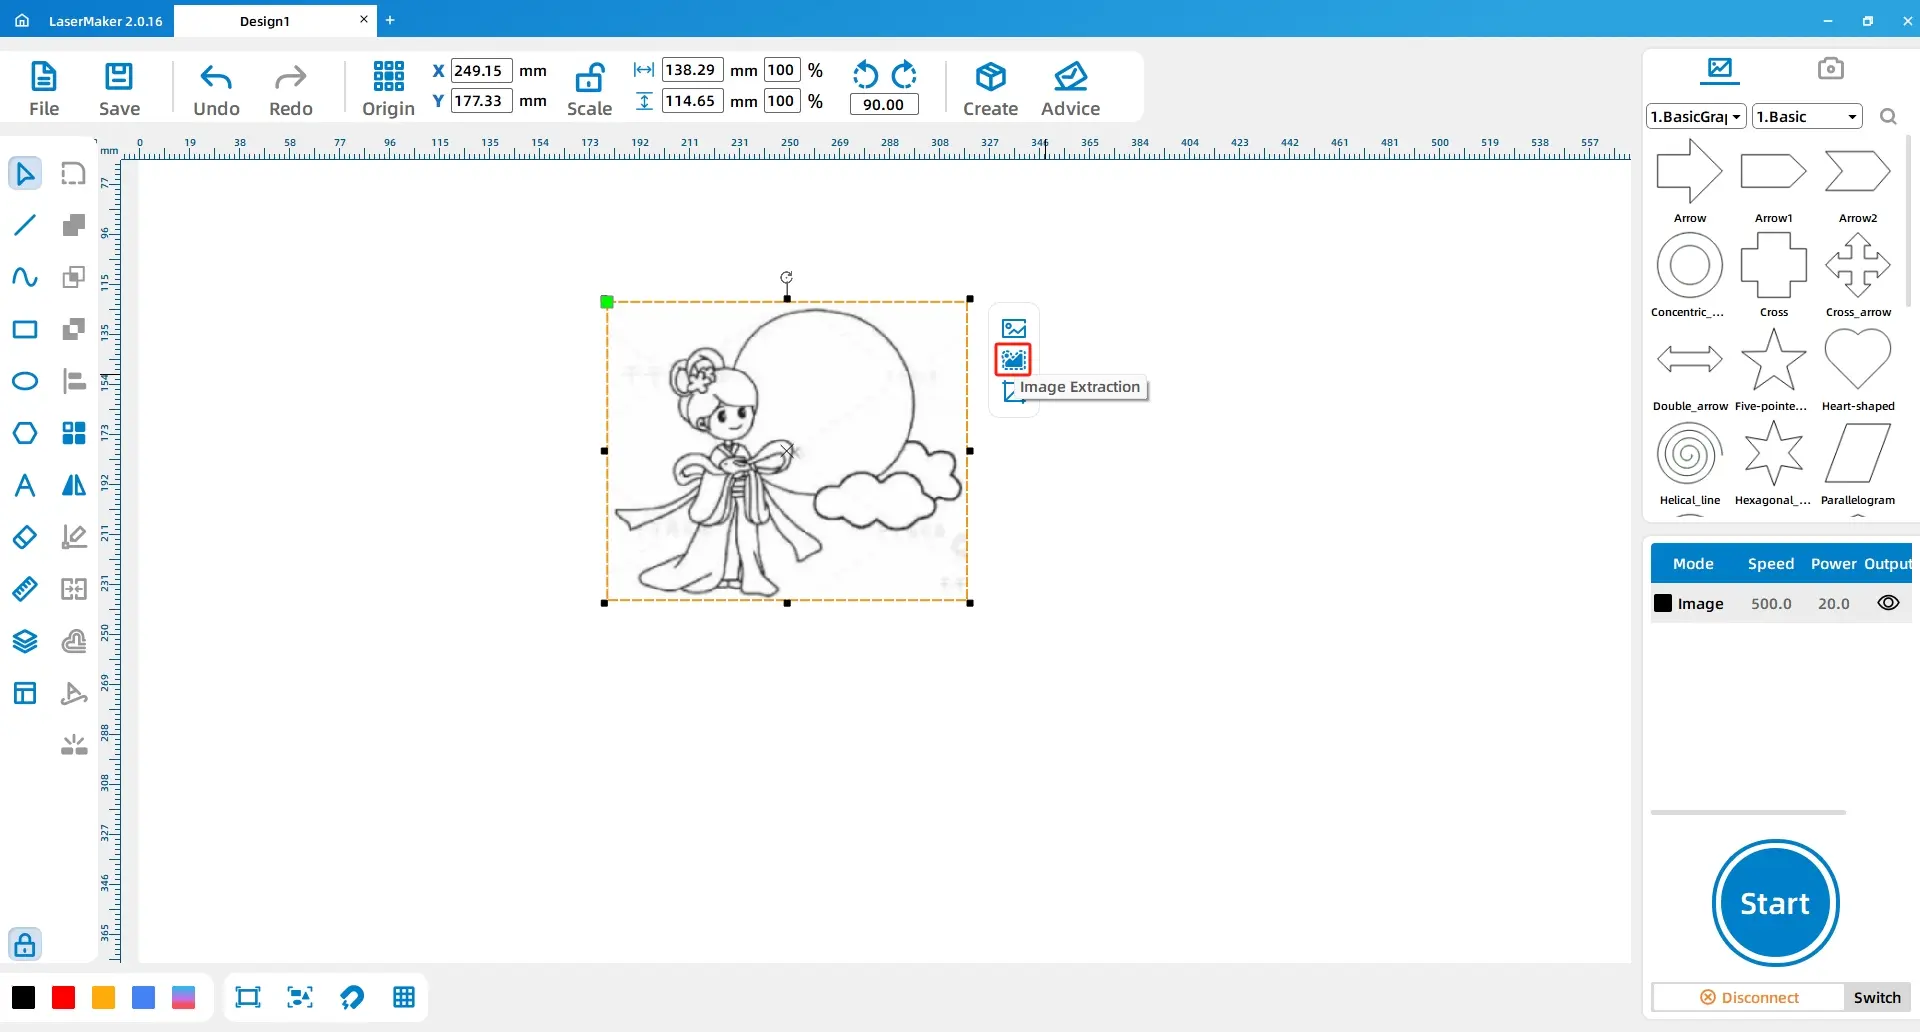The height and width of the screenshot is (1032, 1920).
Task: Switch to the camera panel tab
Action: tap(1830, 68)
